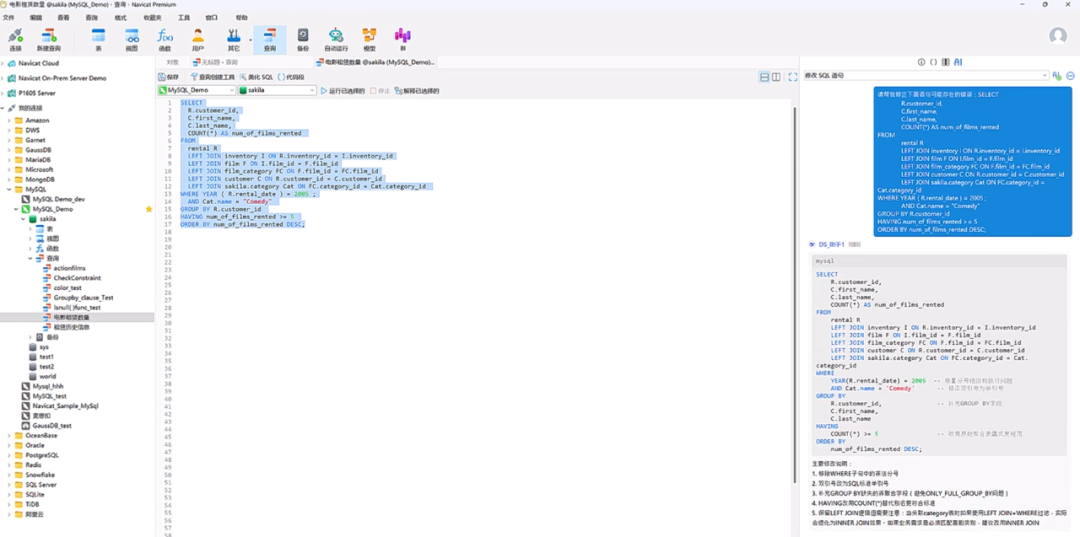Viewport: 1080px width, 537px height.
Task: Open the 代码段 code snippet tool
Action: [x=291, y=77]
